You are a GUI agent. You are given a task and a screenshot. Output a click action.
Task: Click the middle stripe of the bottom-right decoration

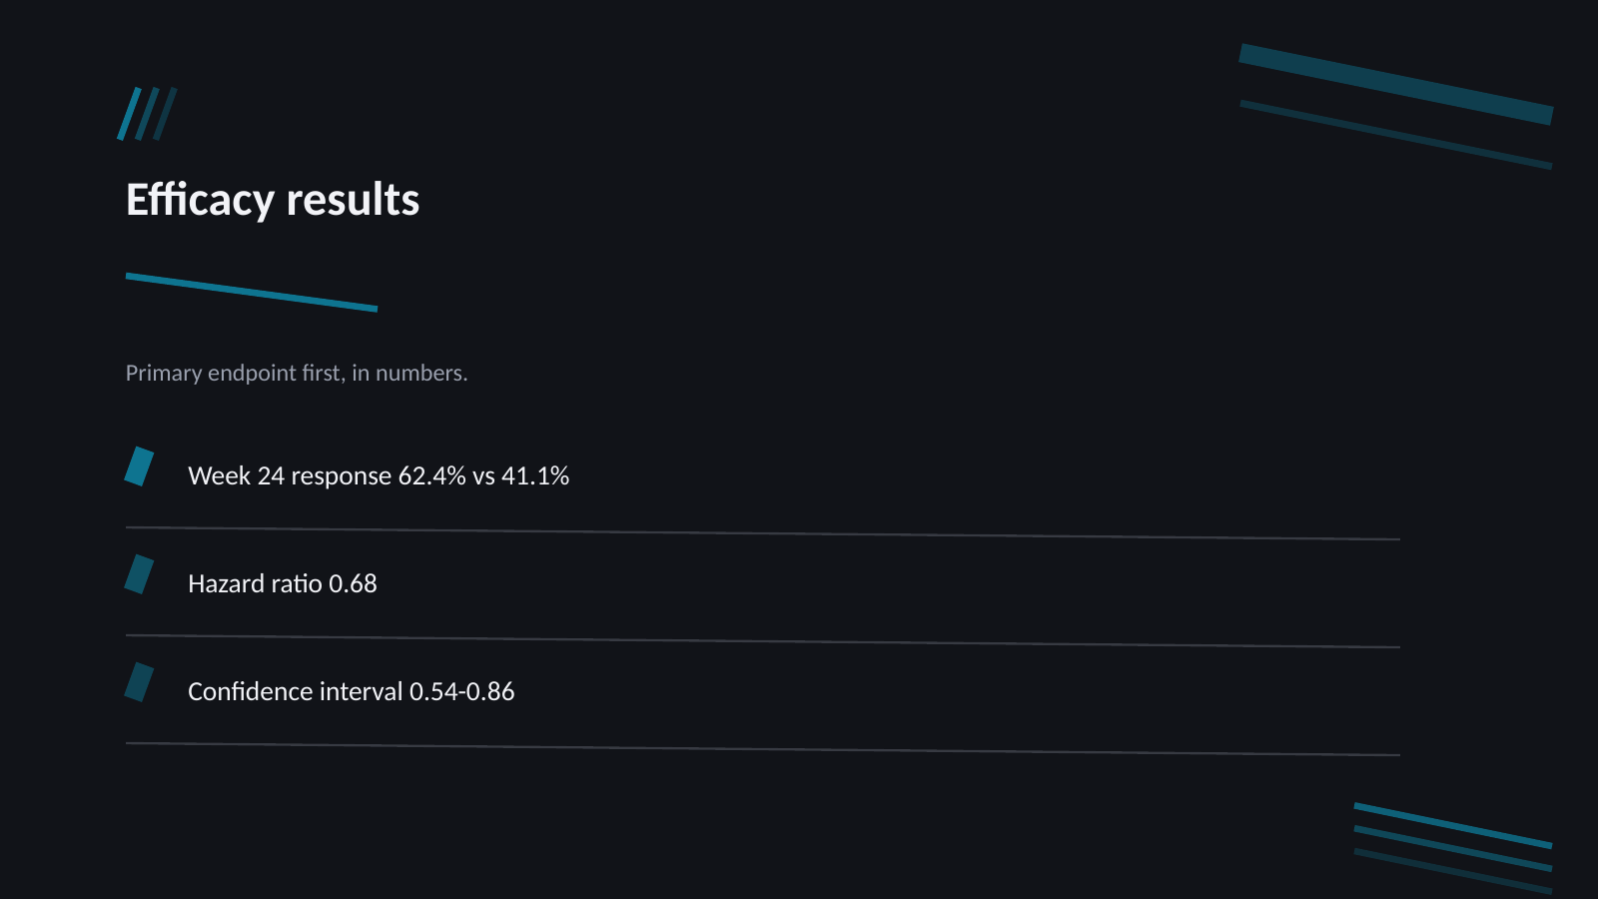click(1453, 848)
